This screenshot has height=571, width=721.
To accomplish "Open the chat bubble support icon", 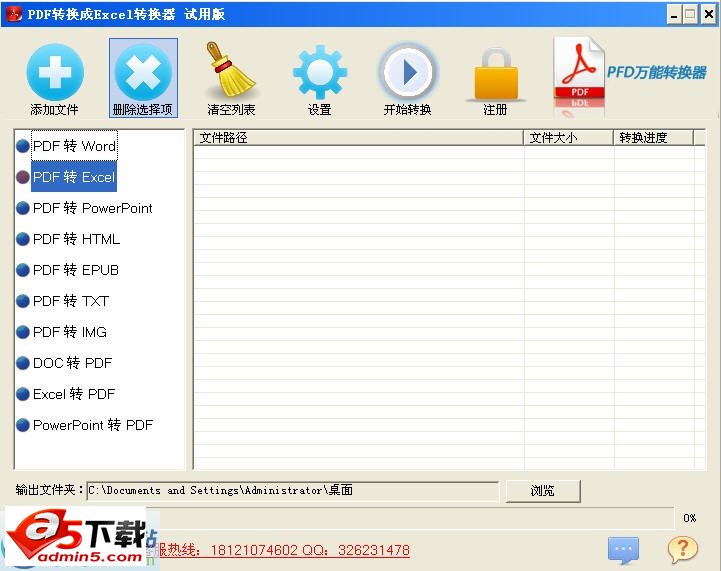I will pos(623,550).
